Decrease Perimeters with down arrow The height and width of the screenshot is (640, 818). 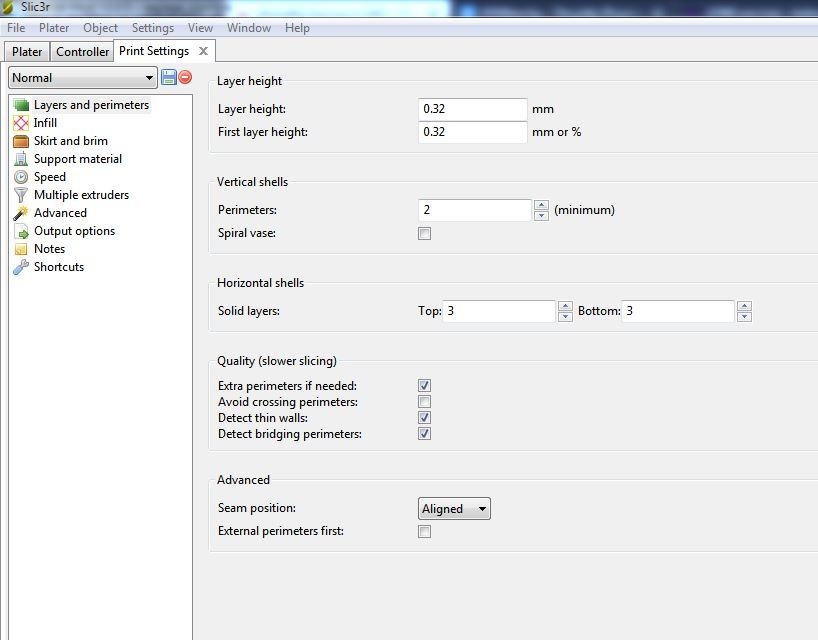pyautogui.click(x=541, y=216)
